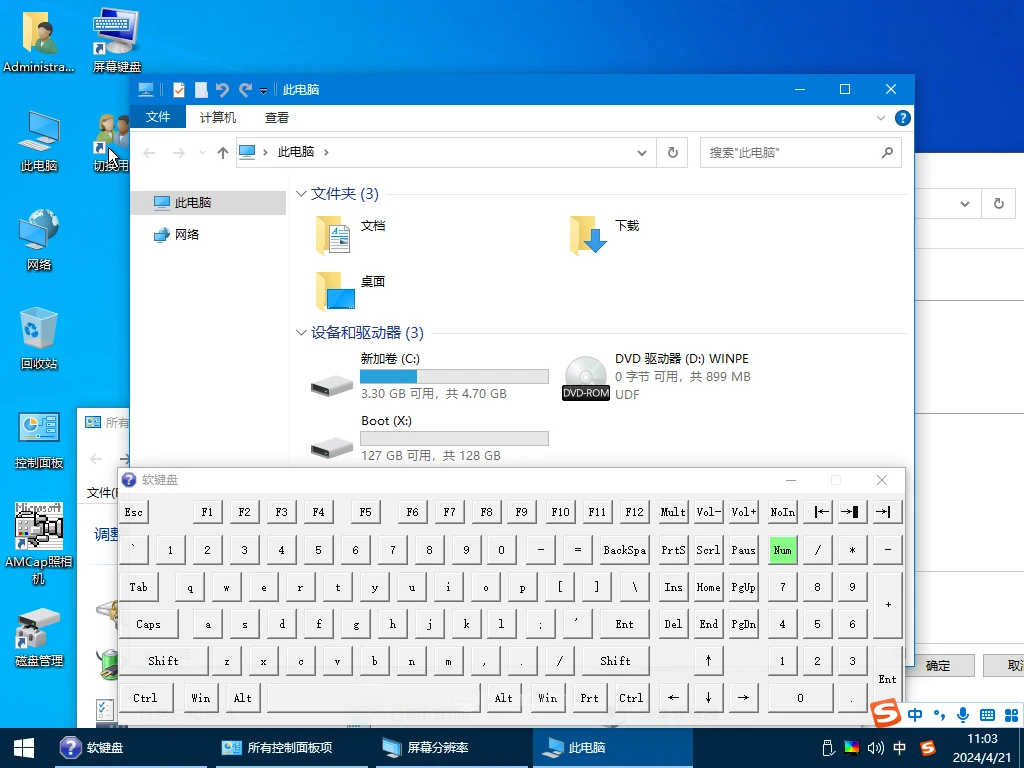Select the 此电脑 desktop icon

39,140
